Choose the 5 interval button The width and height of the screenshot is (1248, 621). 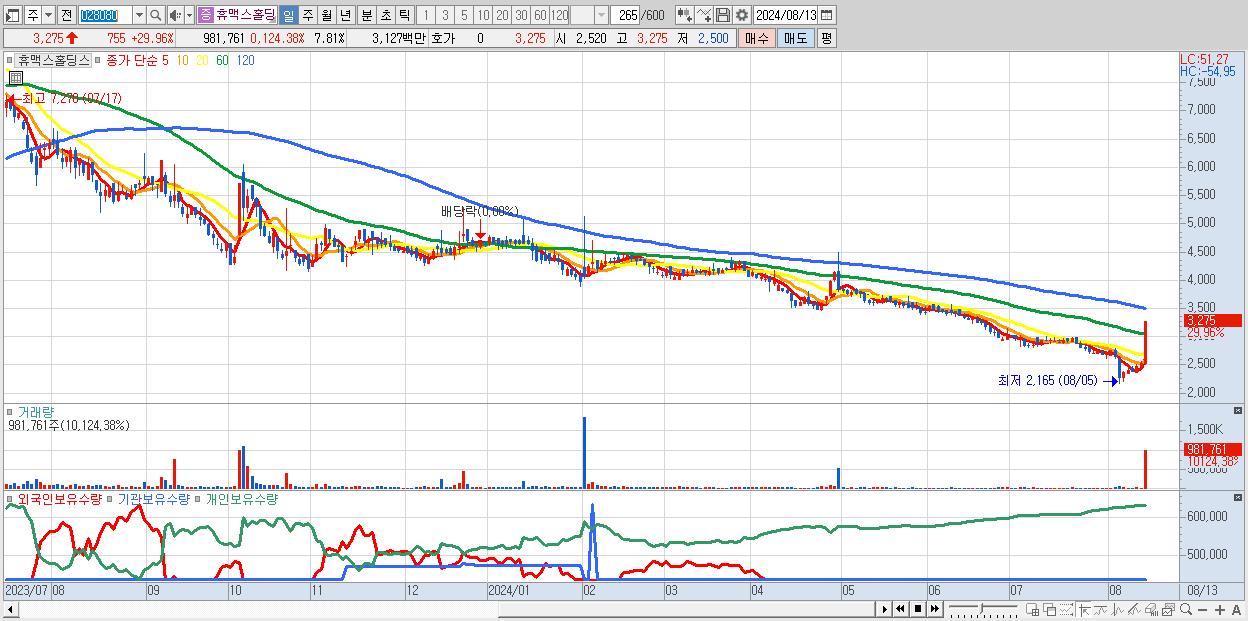463,15
